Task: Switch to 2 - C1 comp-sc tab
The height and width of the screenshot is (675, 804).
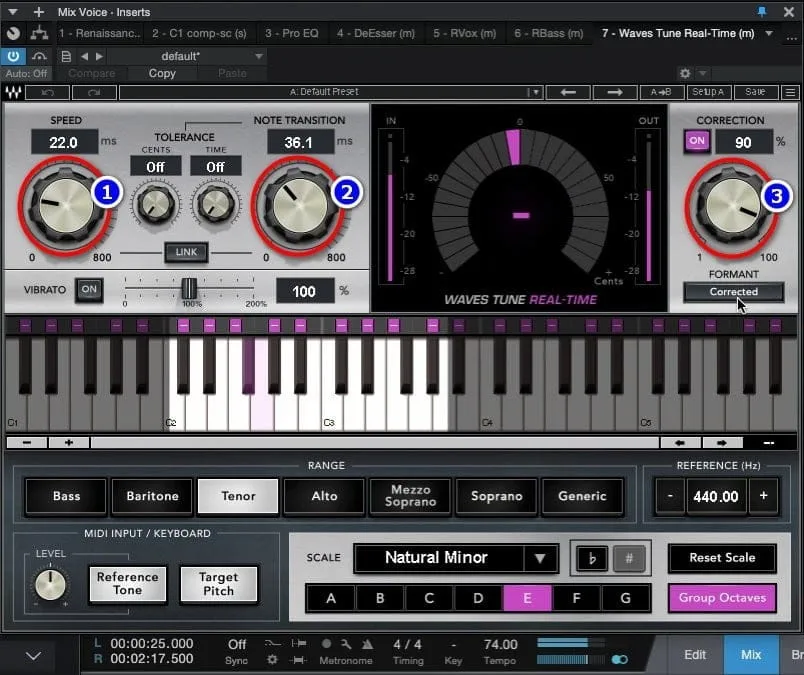Action: [199, 33]
